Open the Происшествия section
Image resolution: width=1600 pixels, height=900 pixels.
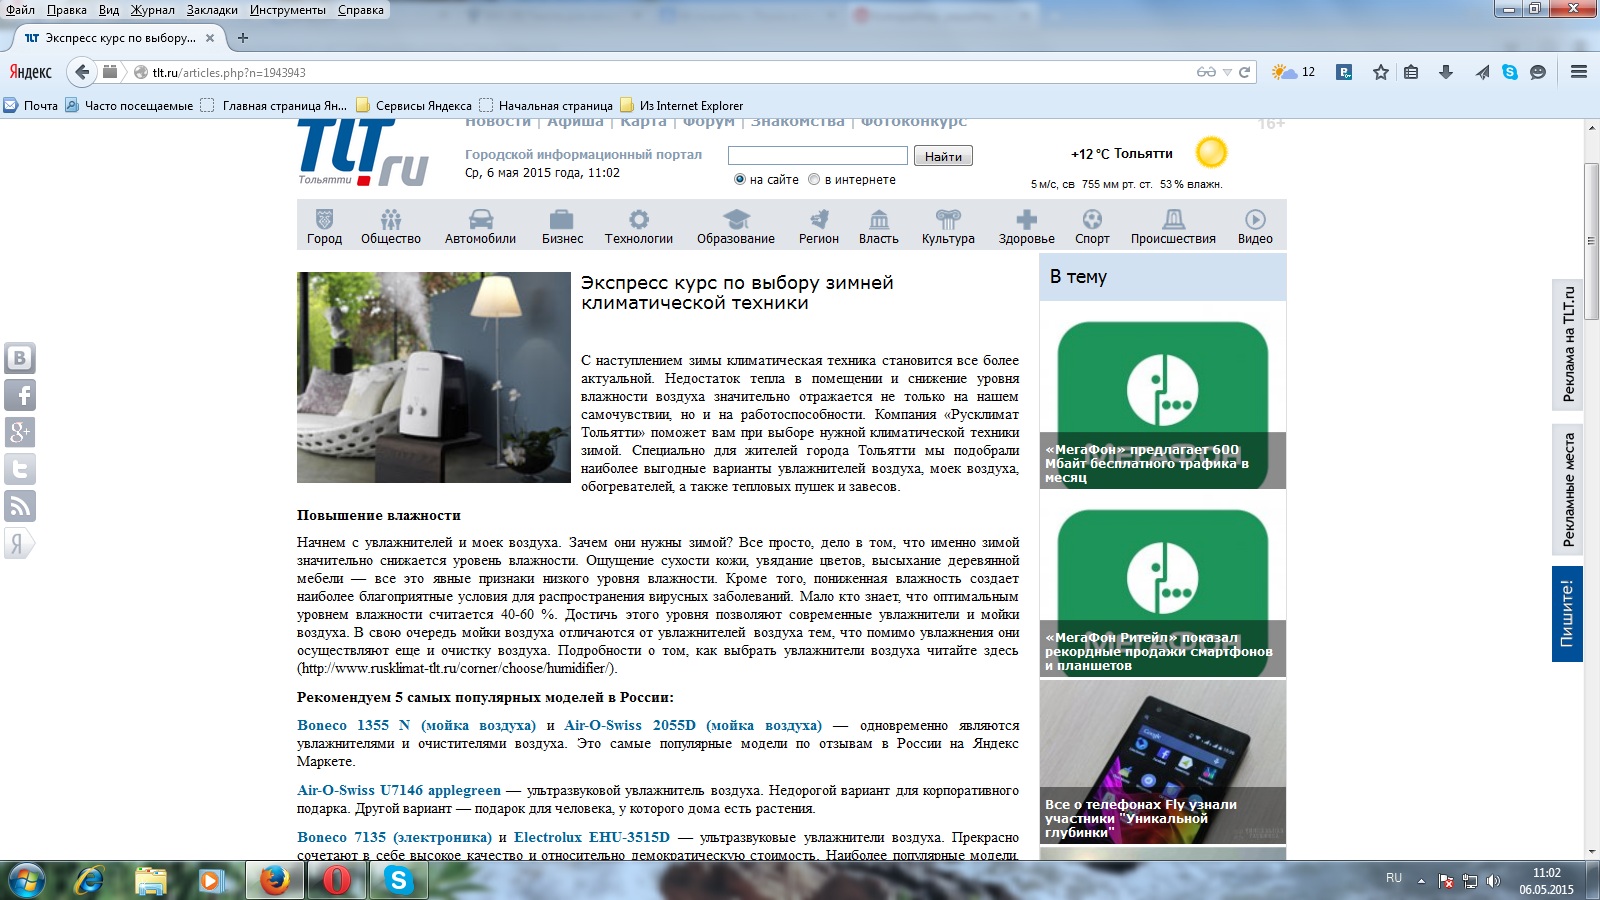pyautogui.click(x=1173, y=226)
